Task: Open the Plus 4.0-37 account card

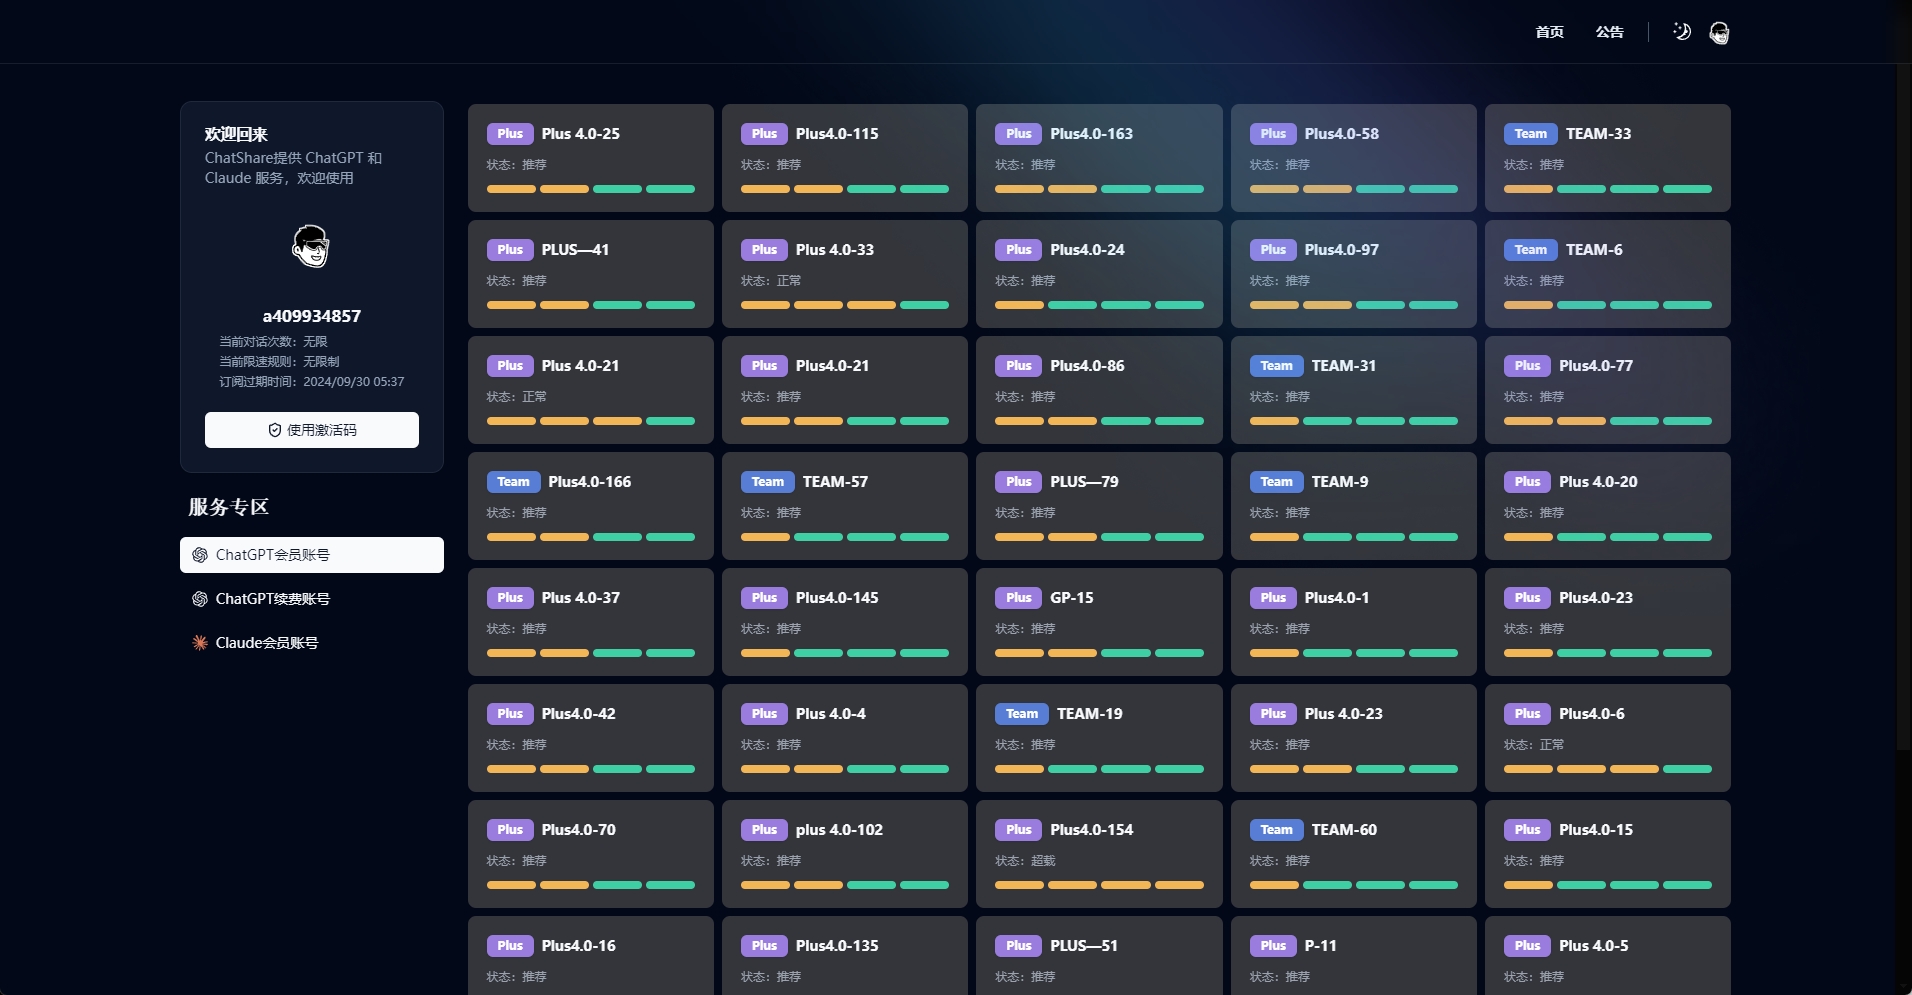Action: tap(591, 622)
